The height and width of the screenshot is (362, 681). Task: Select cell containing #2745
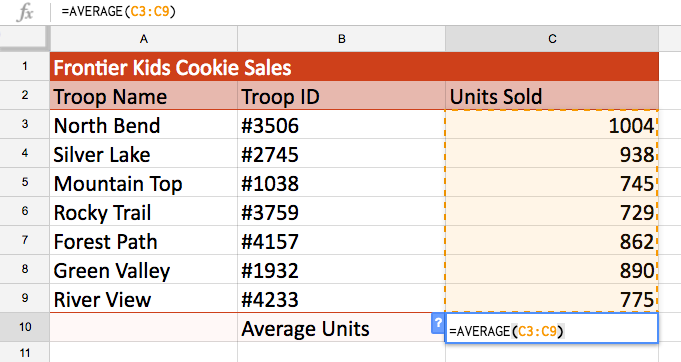(x=341, y=154)
